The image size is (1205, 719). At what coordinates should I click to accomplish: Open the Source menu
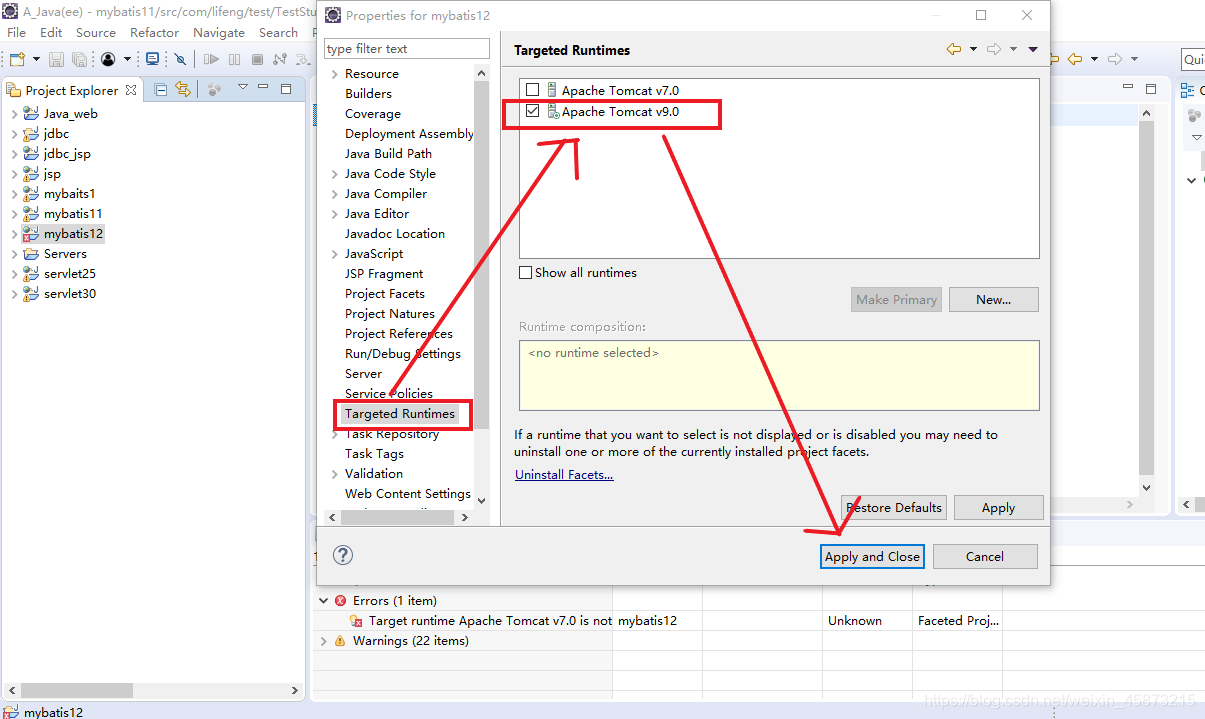[x=96, y=32]
